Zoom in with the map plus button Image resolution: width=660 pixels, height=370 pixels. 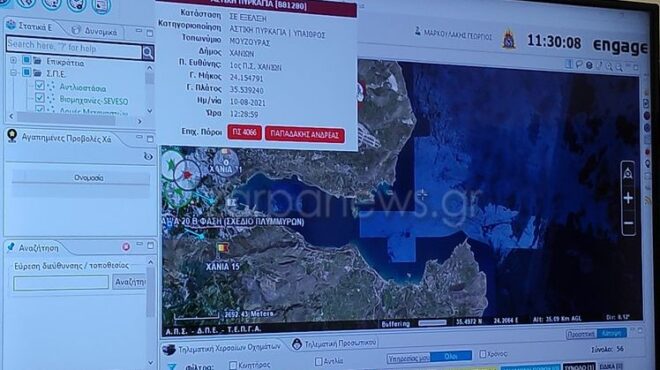628,198
